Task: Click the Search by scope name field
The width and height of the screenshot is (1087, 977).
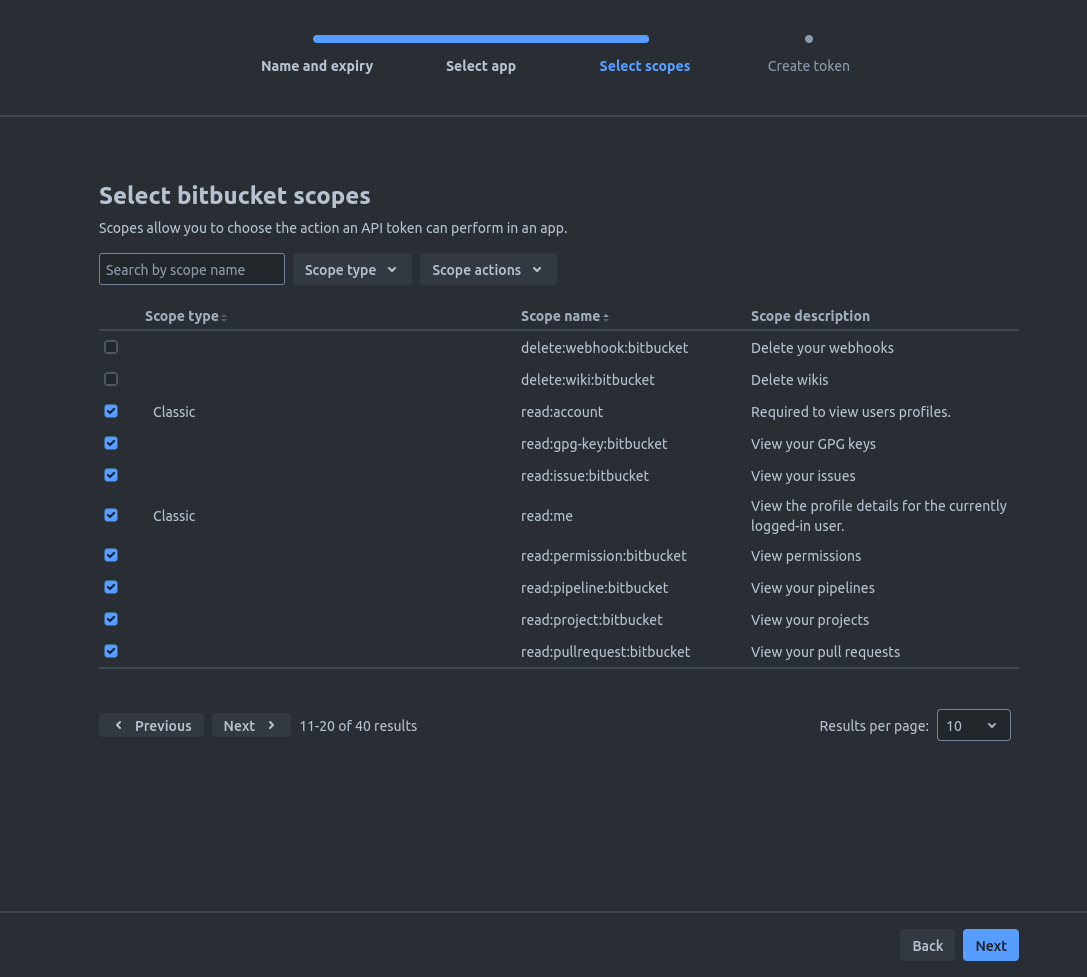Action: point(192,269)
